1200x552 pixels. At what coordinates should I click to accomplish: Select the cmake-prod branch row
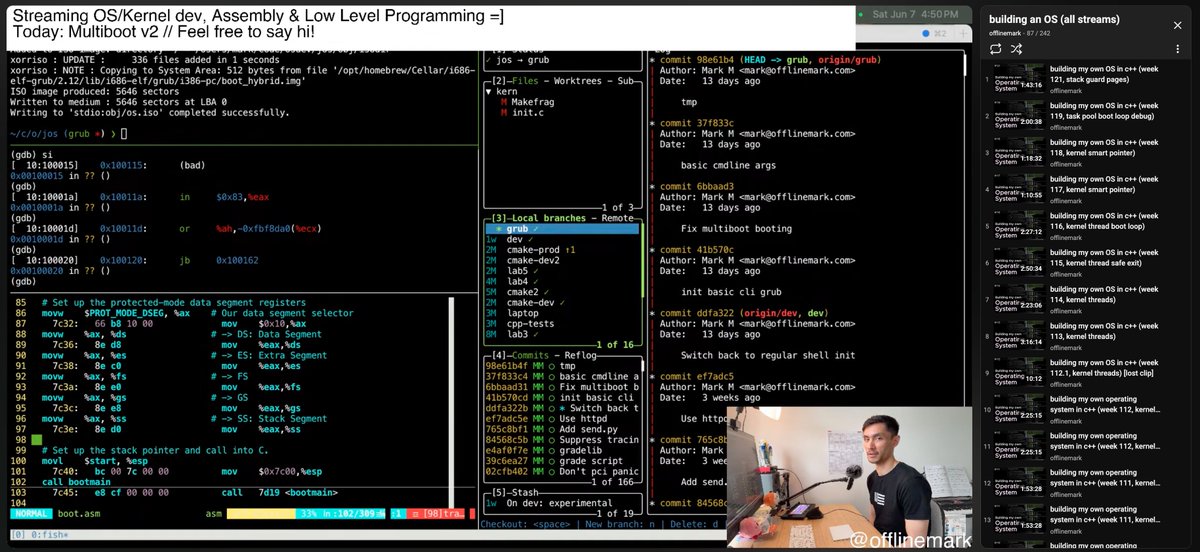(x=561, y=250)
